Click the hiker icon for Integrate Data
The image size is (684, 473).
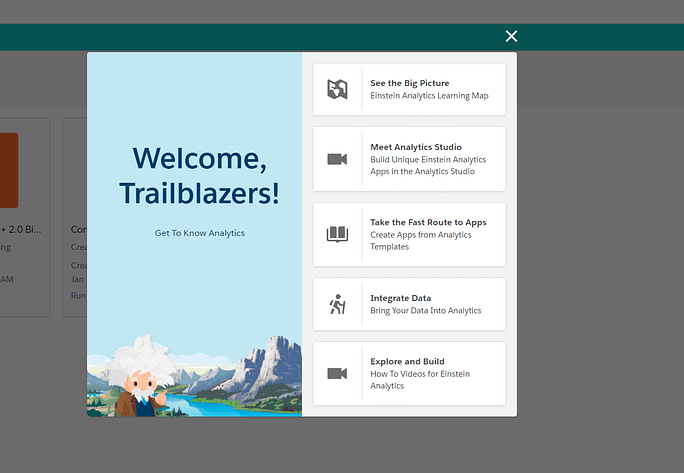click(x=337, y=304)
